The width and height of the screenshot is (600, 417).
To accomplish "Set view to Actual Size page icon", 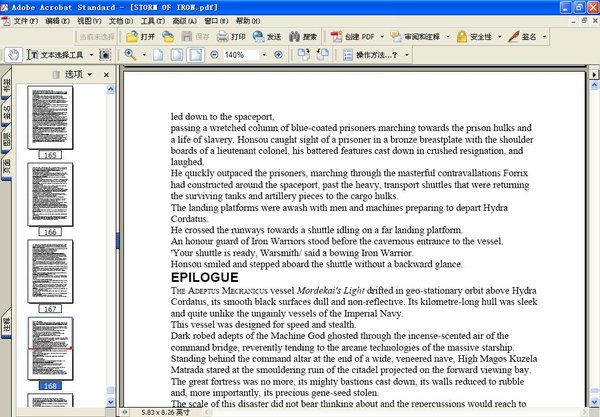I will click(158, 55).
